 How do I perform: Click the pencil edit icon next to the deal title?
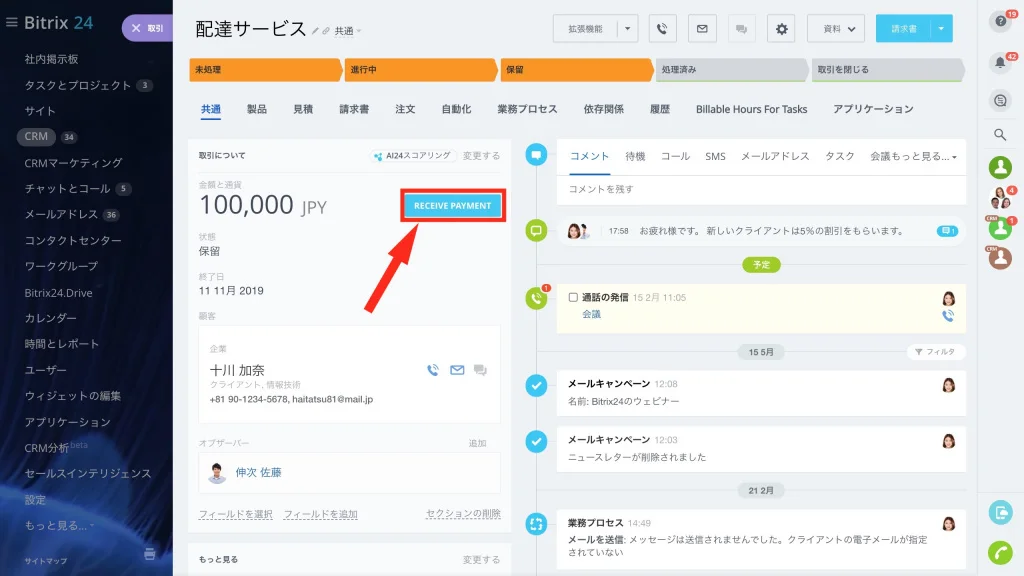click(315, 31)
